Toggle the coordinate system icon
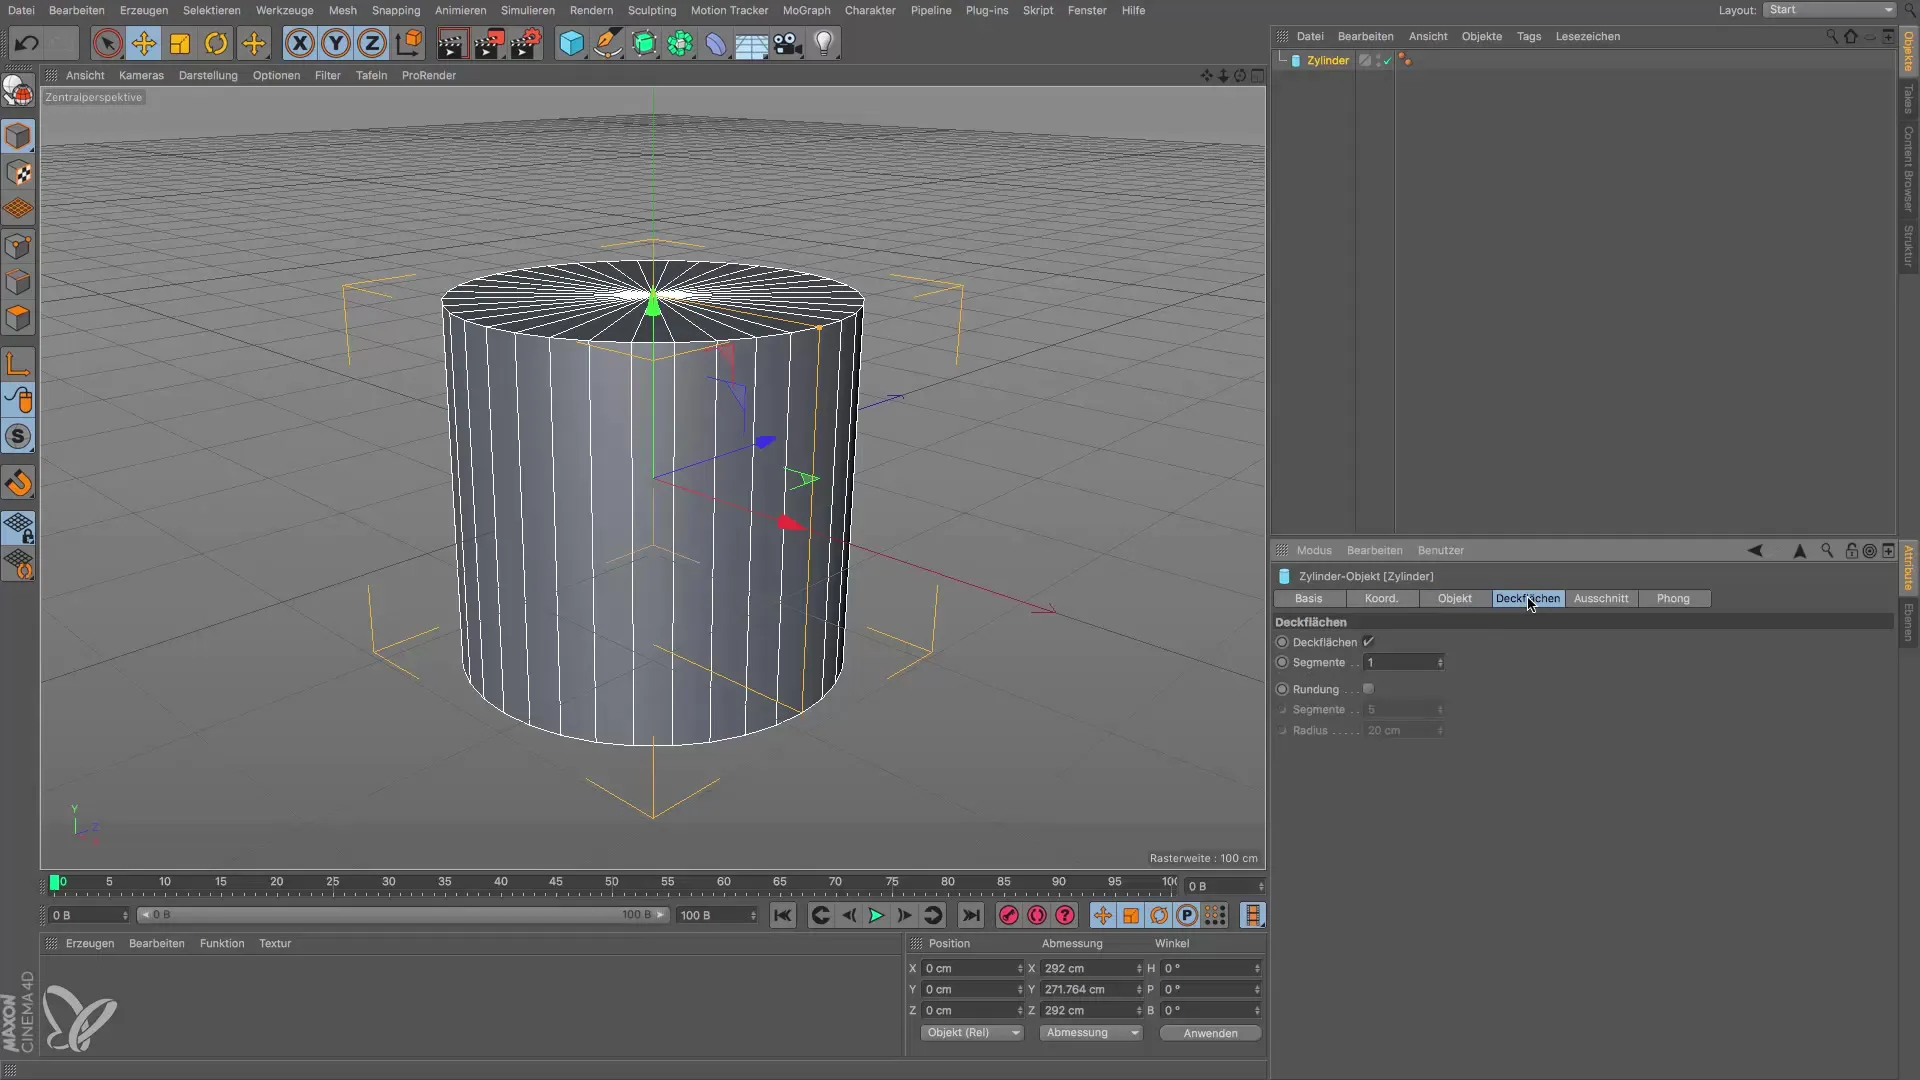This screenshot has height=1080, width=1920. click(x=409, y=43)
